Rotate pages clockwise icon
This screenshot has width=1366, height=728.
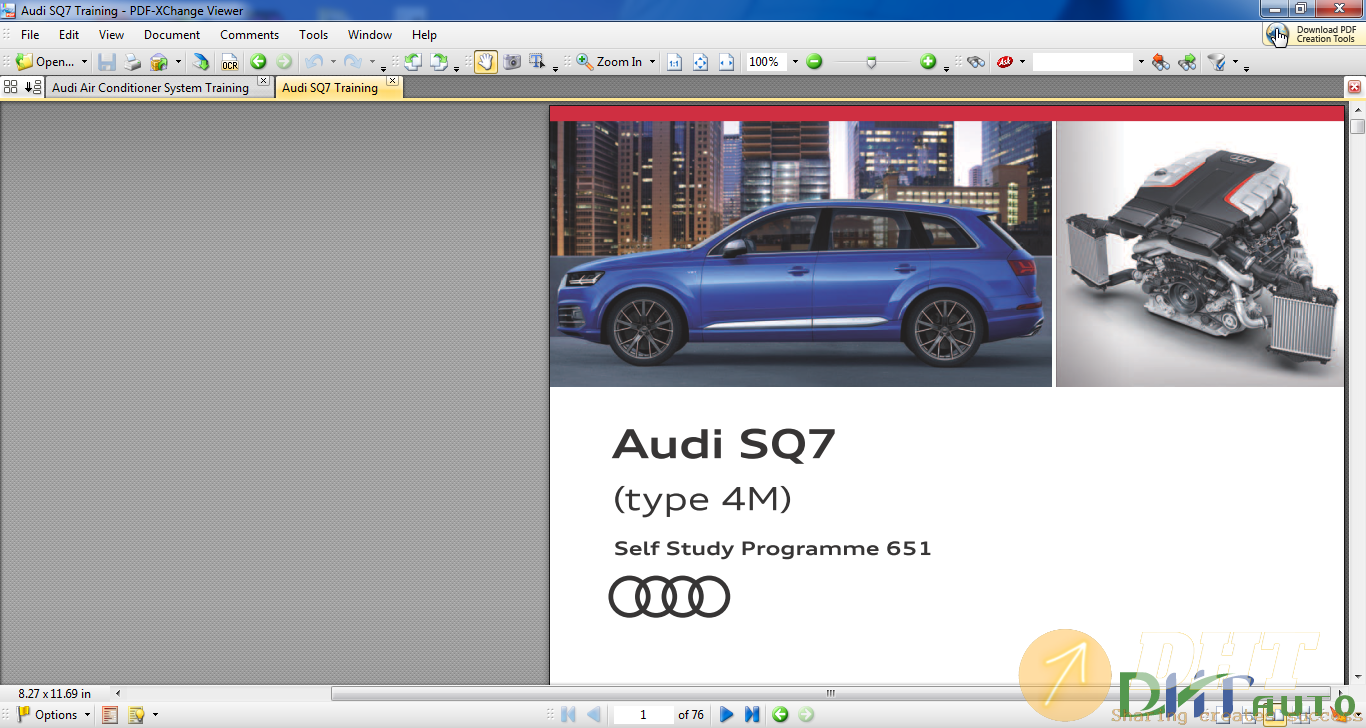click(x=439, y=62)
